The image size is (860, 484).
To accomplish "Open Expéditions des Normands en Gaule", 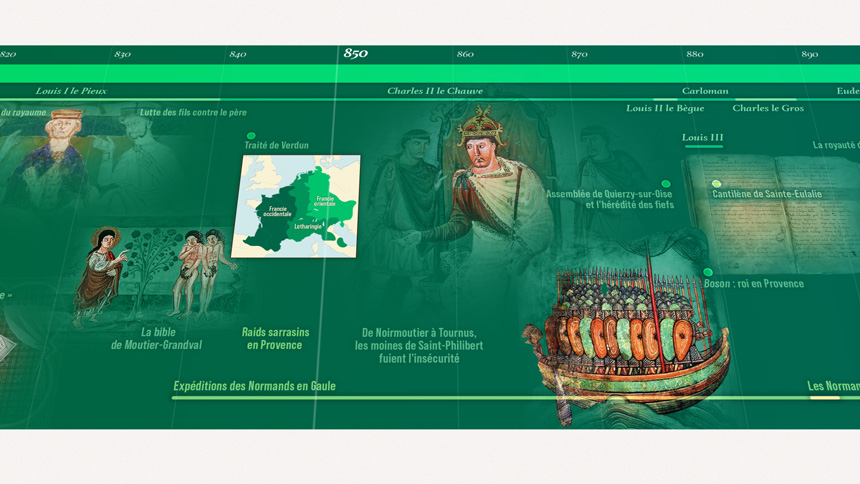I will point(254,386).
